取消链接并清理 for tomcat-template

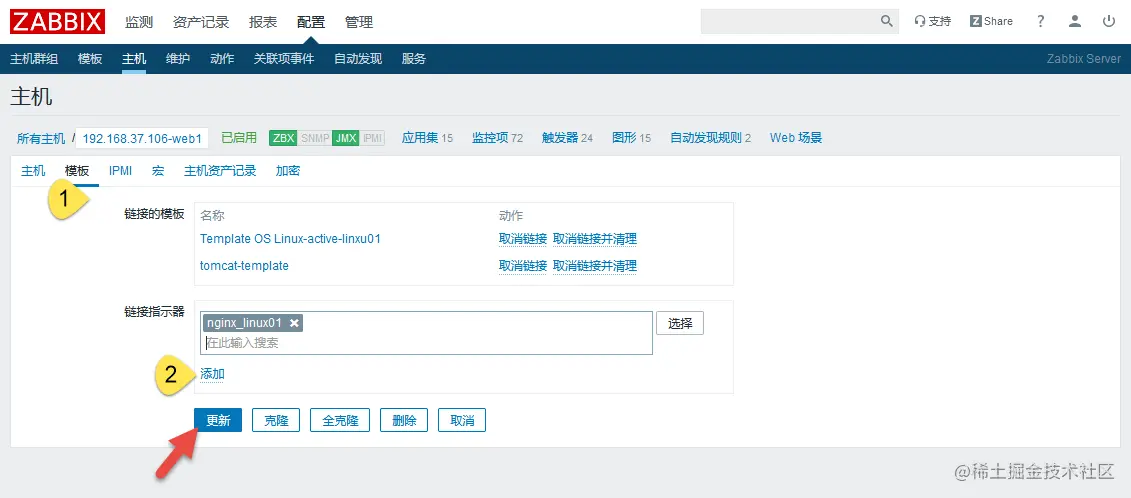tap(594, 266)
